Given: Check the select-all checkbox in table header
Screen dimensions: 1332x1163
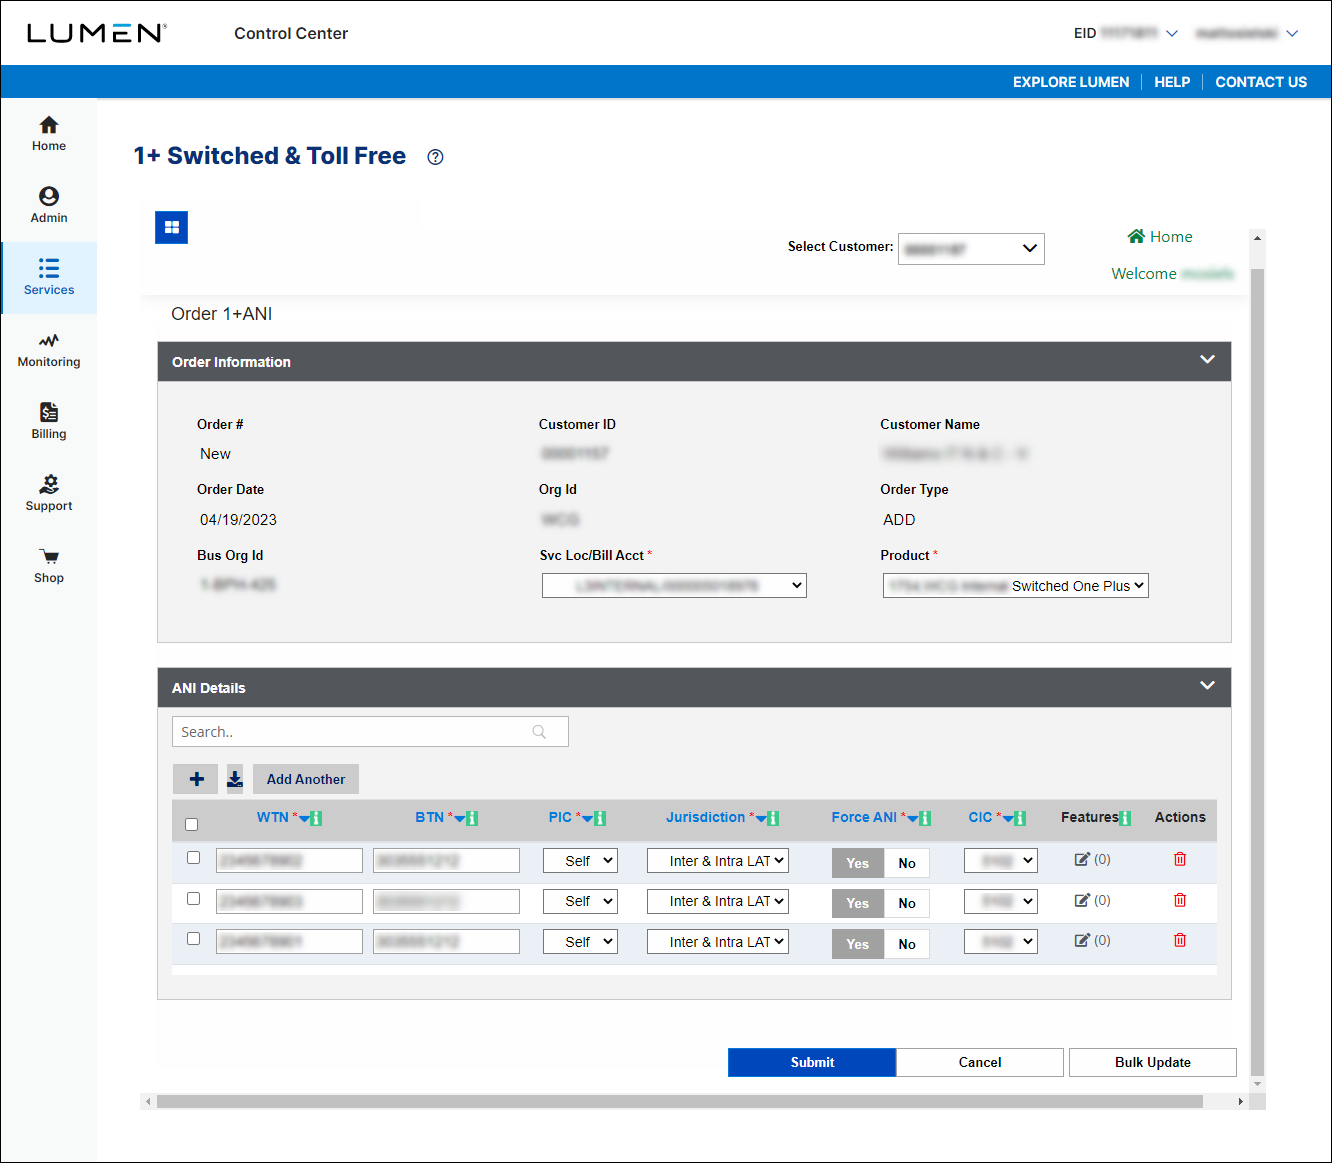Looking at the screenshot, I should point(192,825).
